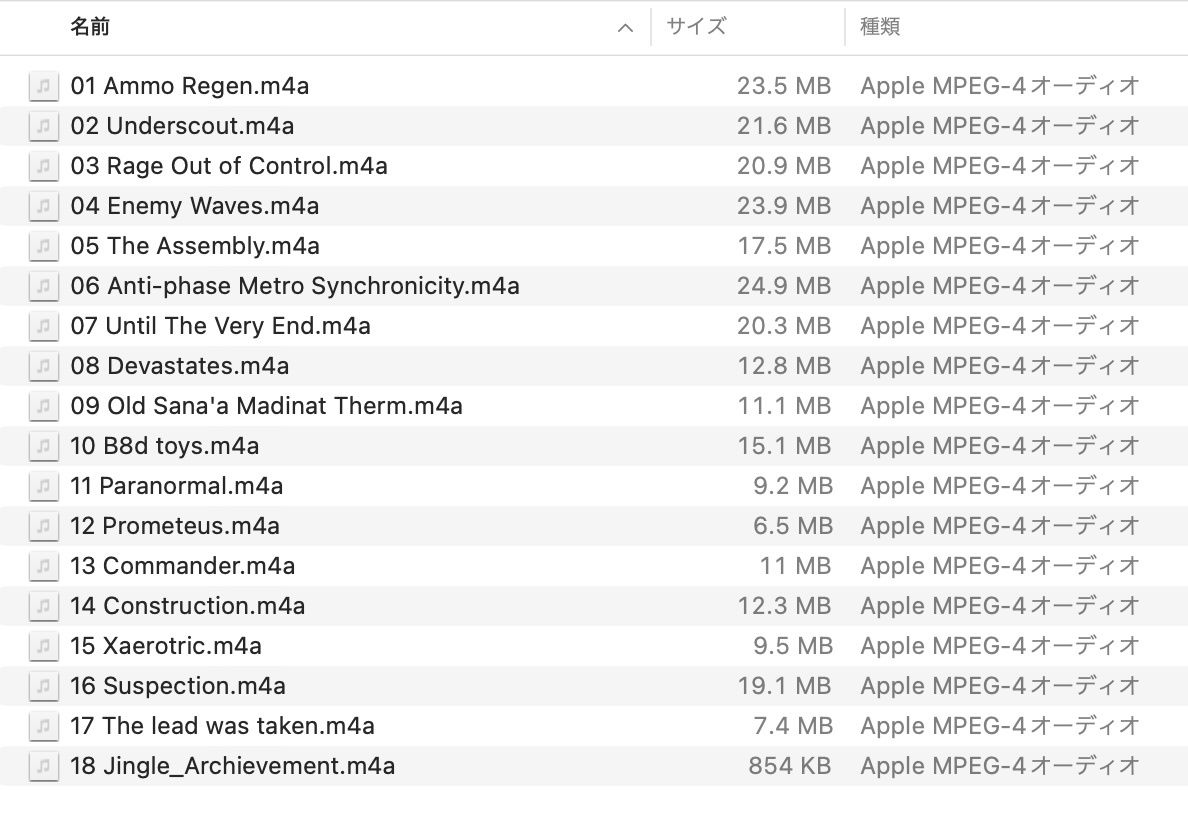Click the 19.1 MB size of 16 Suspection.m4a
Image resolution: width=1188 pixels, height=824 pixels.
pyautogui.click(x=784, y=686)
